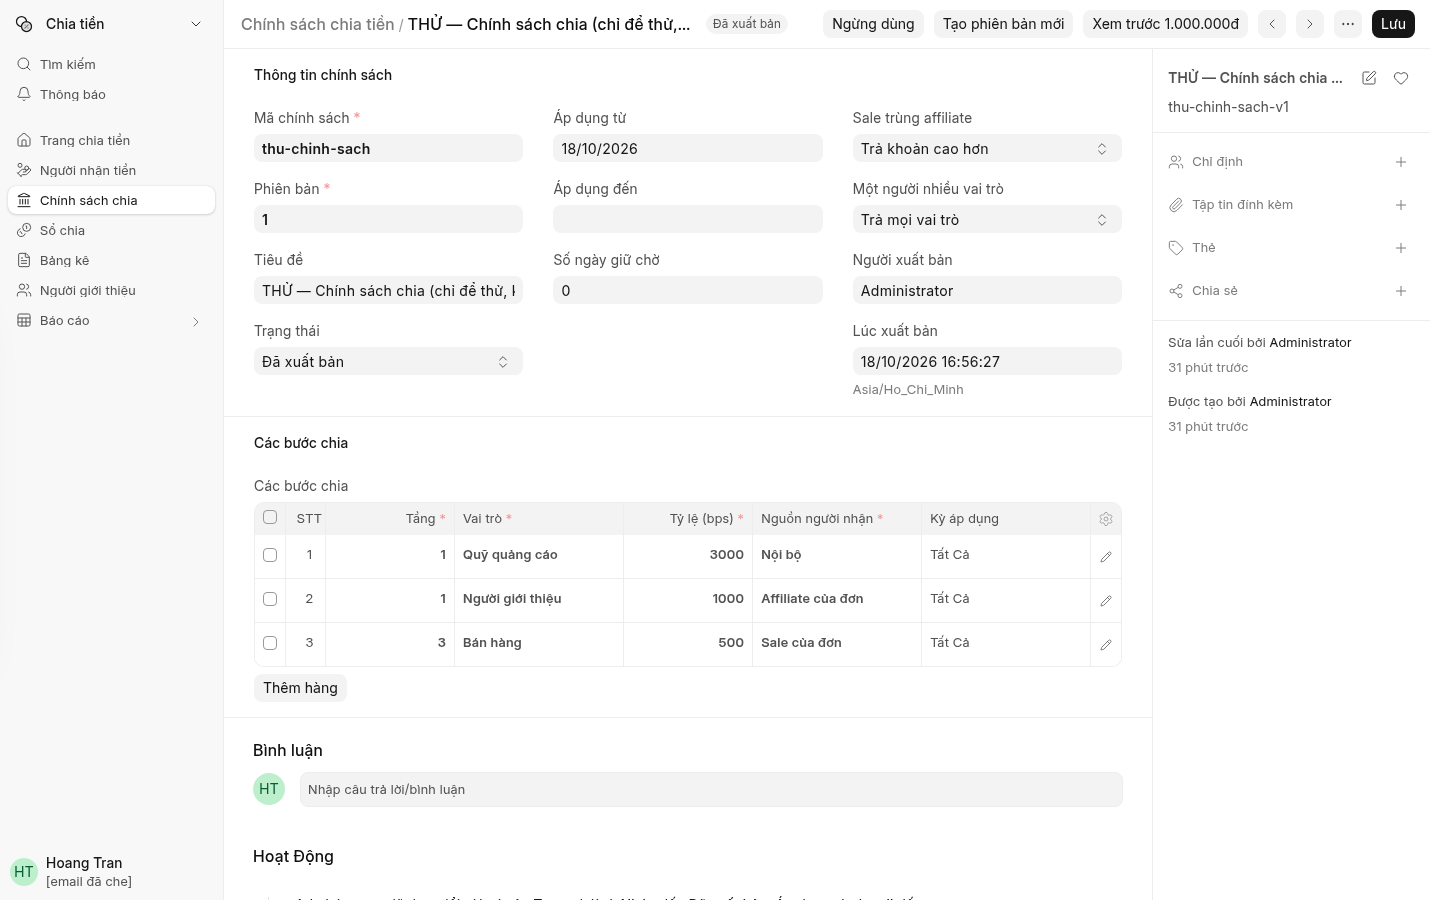Add a tag with Thẻ plus icon

(x=1401, y=248)
